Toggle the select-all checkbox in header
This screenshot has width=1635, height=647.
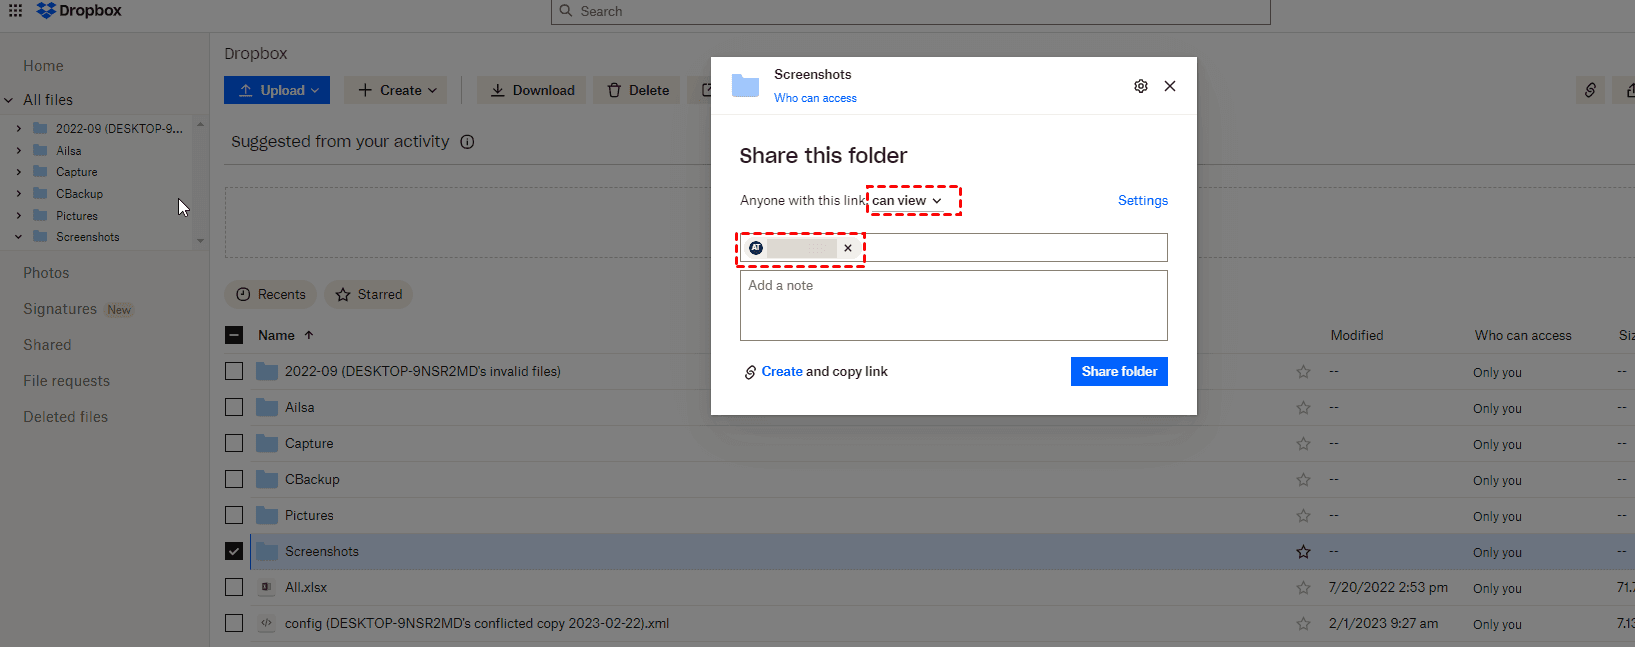pyautogui.click(x=234, y=335)
